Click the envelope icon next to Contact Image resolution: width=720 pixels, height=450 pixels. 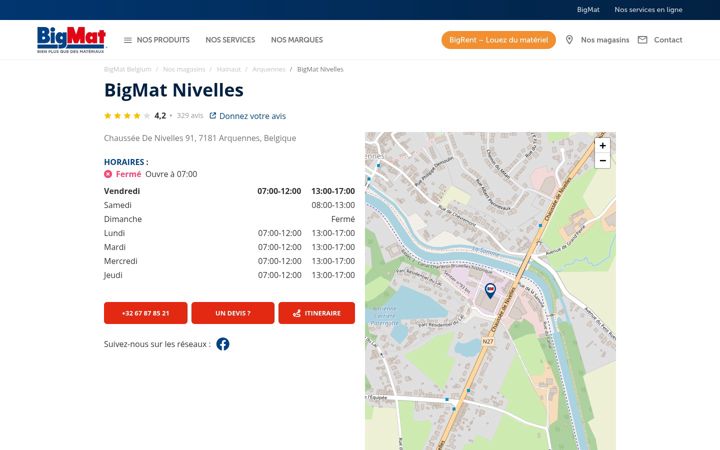[642, 40]
